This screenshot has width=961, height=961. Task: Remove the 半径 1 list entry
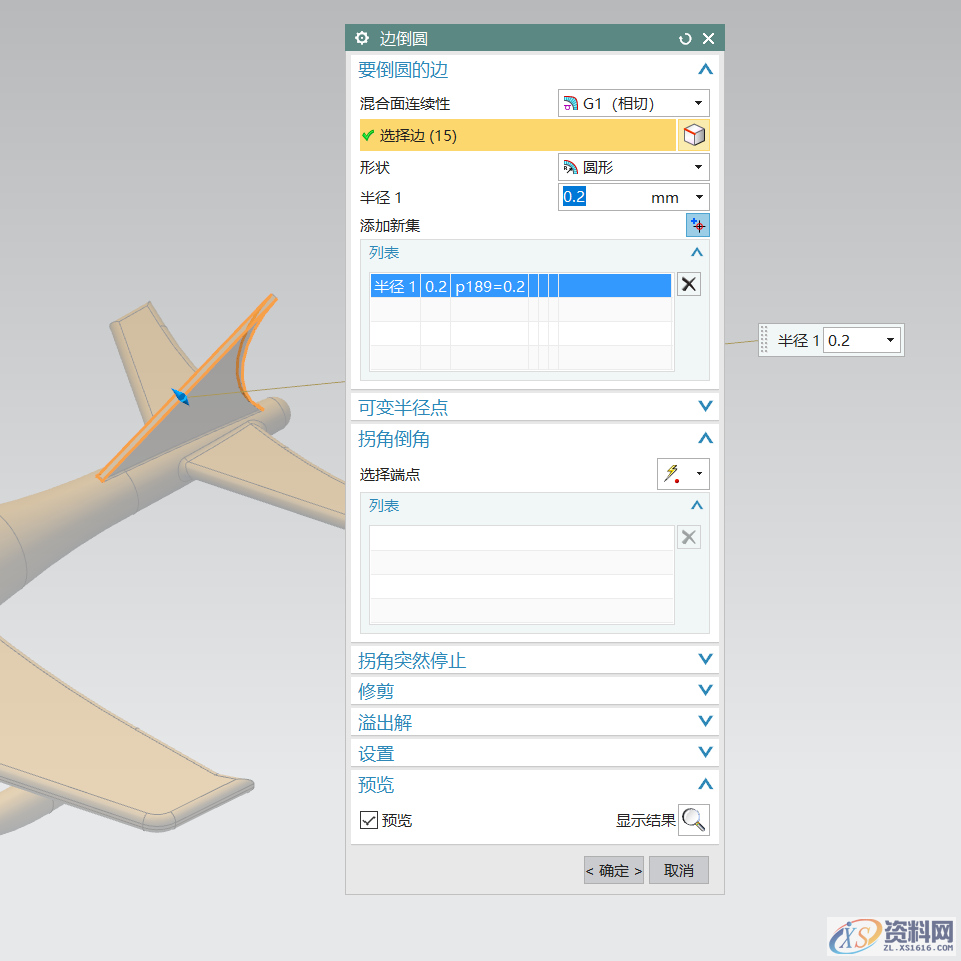(689, 285)
